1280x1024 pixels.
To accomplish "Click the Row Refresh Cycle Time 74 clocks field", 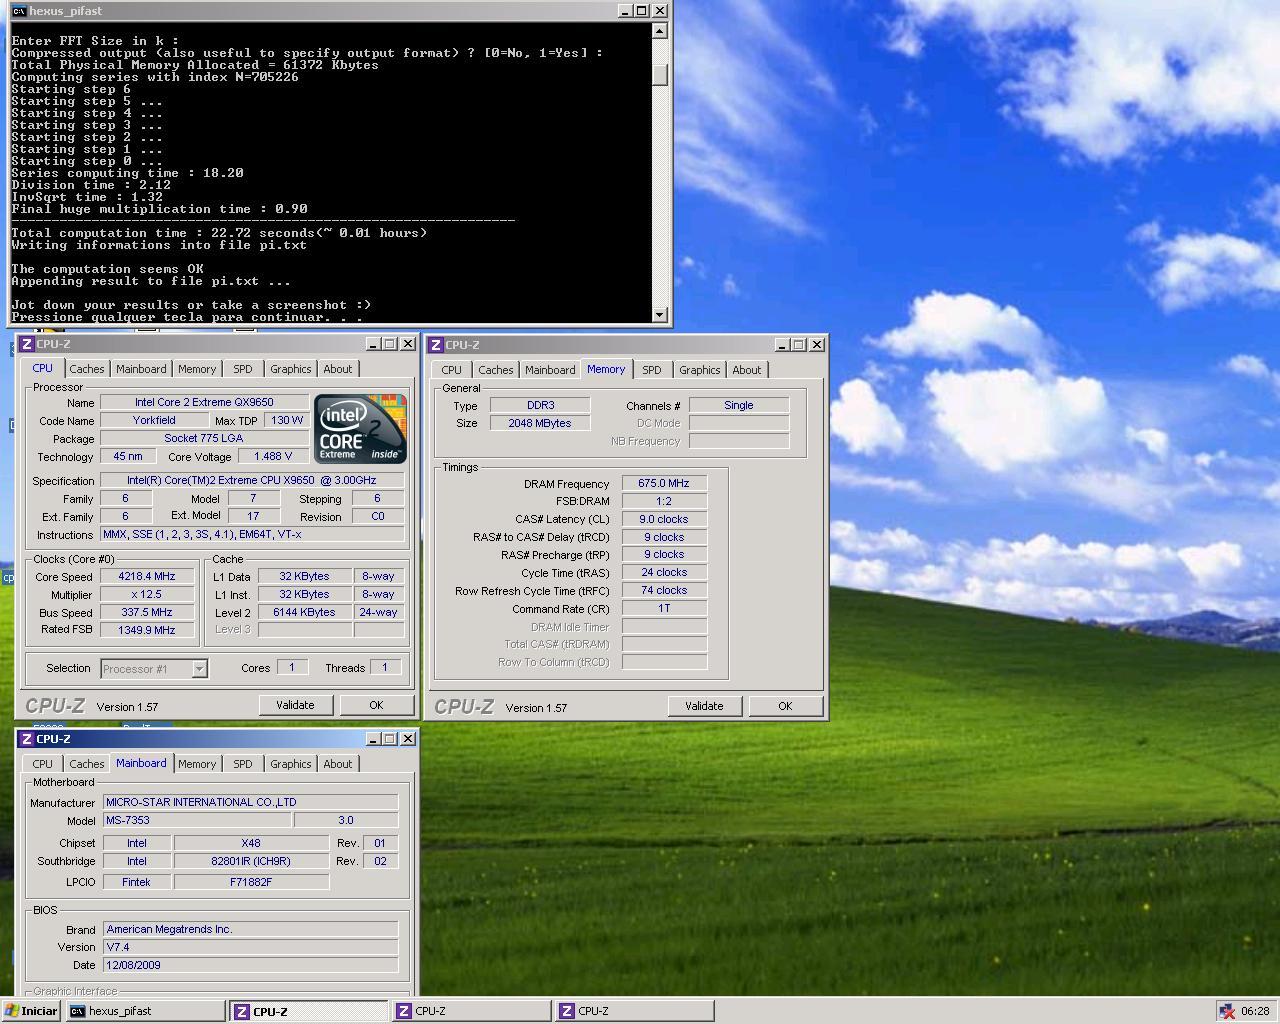I will click(664, 590).
